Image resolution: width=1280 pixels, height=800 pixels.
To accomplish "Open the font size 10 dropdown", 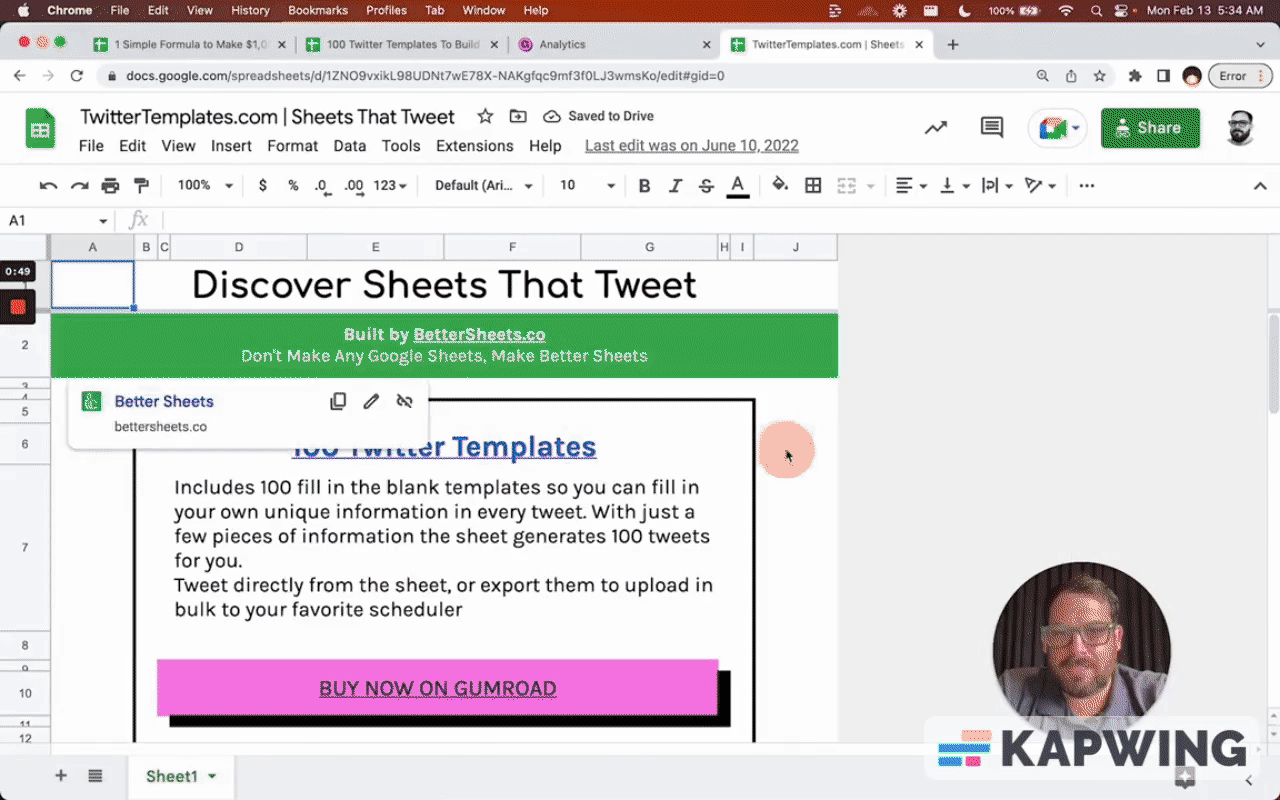I will point(587,186).
